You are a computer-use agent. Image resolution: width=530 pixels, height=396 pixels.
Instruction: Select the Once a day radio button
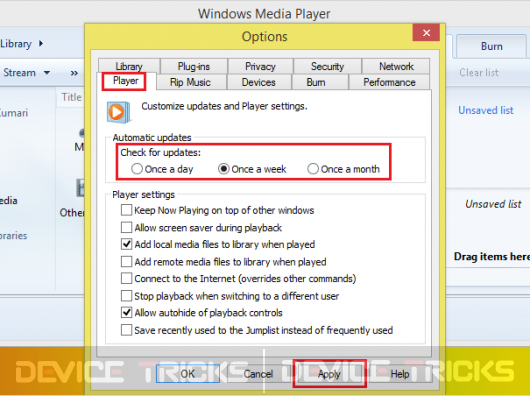137,169
